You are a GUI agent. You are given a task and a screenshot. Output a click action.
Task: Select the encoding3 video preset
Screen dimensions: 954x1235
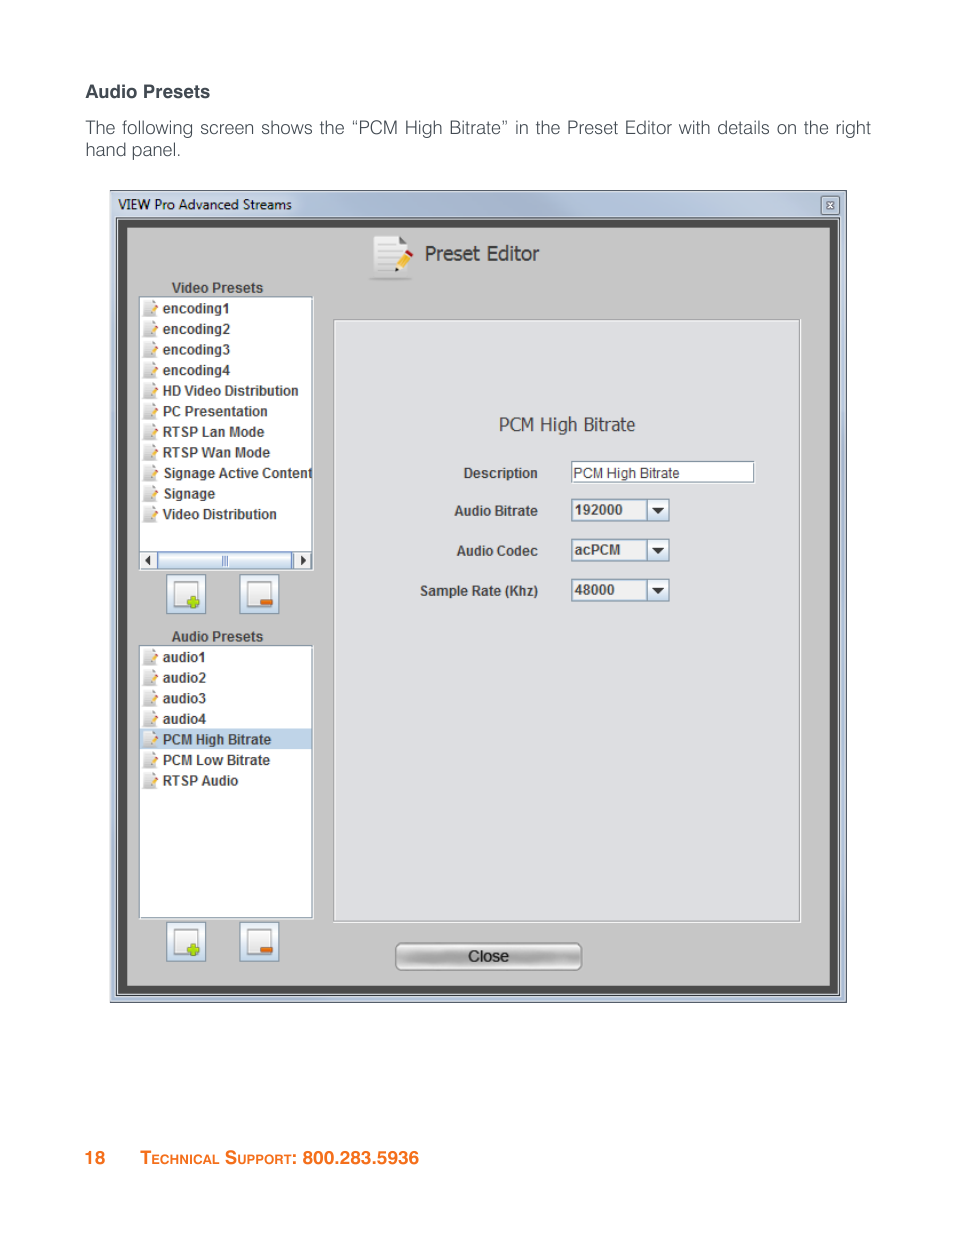click(196, 349)
